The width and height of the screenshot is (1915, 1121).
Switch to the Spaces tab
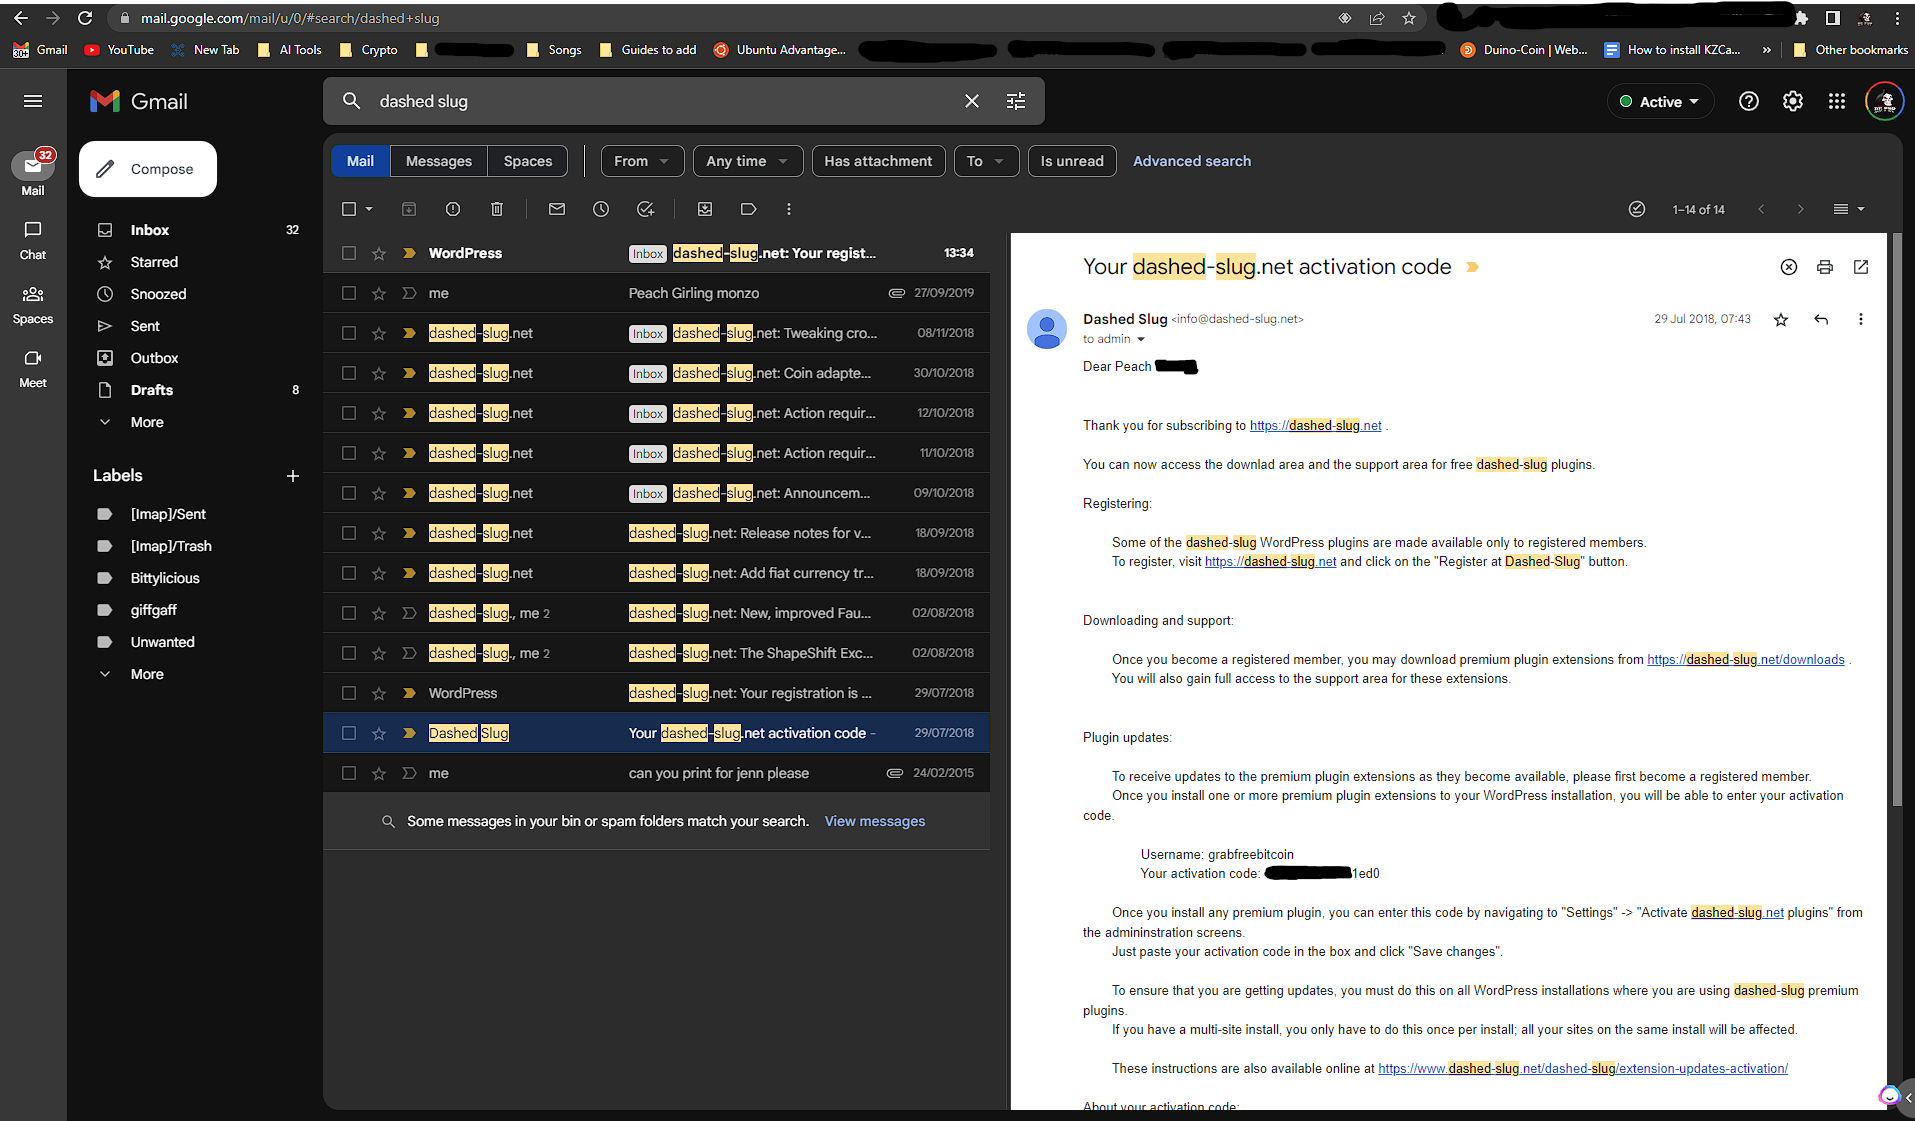(528, 161)
